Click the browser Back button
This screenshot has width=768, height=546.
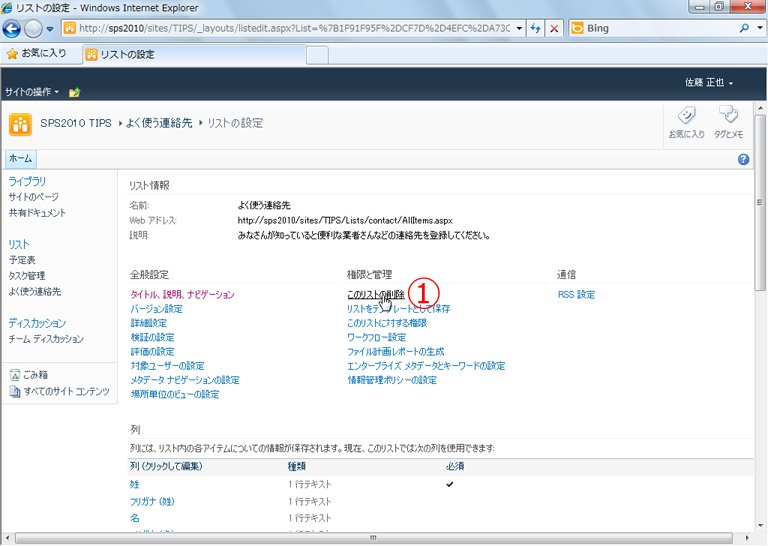[x=11, y=29]
